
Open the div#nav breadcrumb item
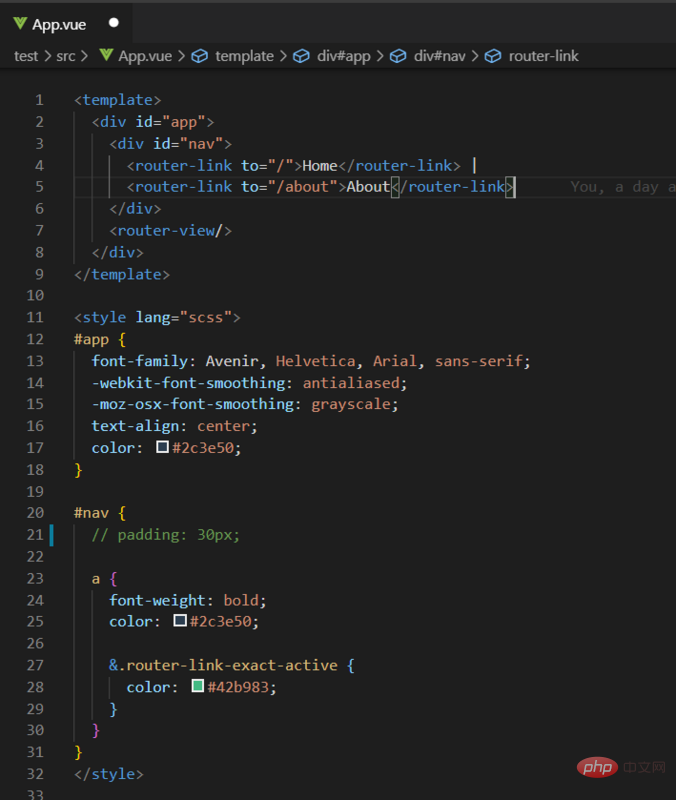coord(440,56)
